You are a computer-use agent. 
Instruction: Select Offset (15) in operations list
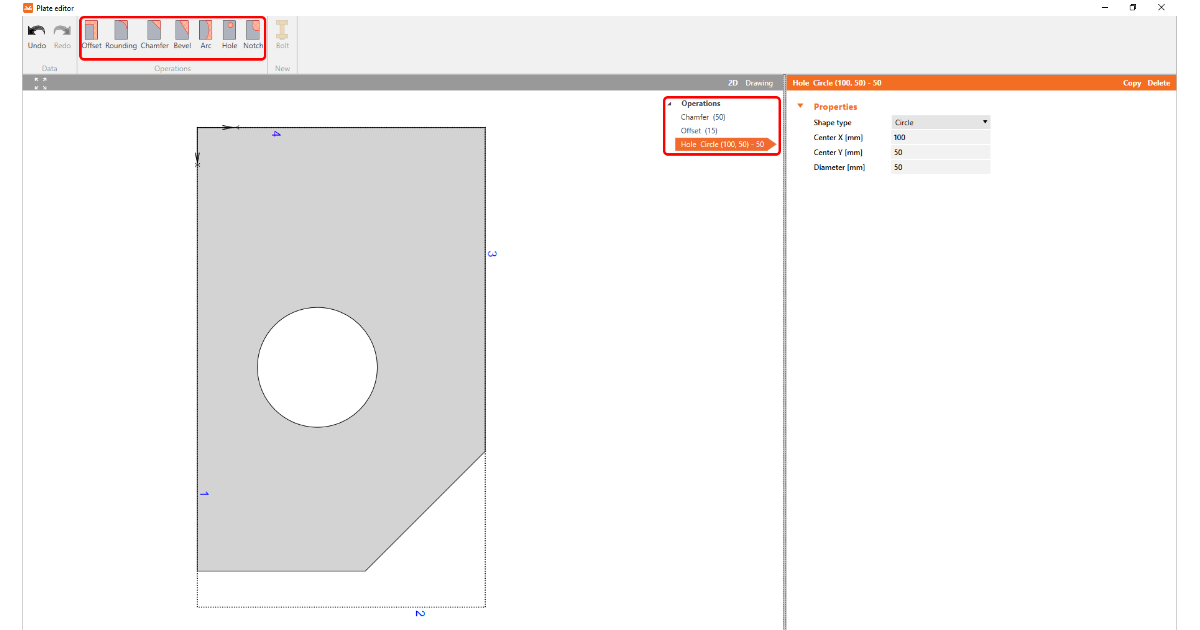click(x=699, y=131)
